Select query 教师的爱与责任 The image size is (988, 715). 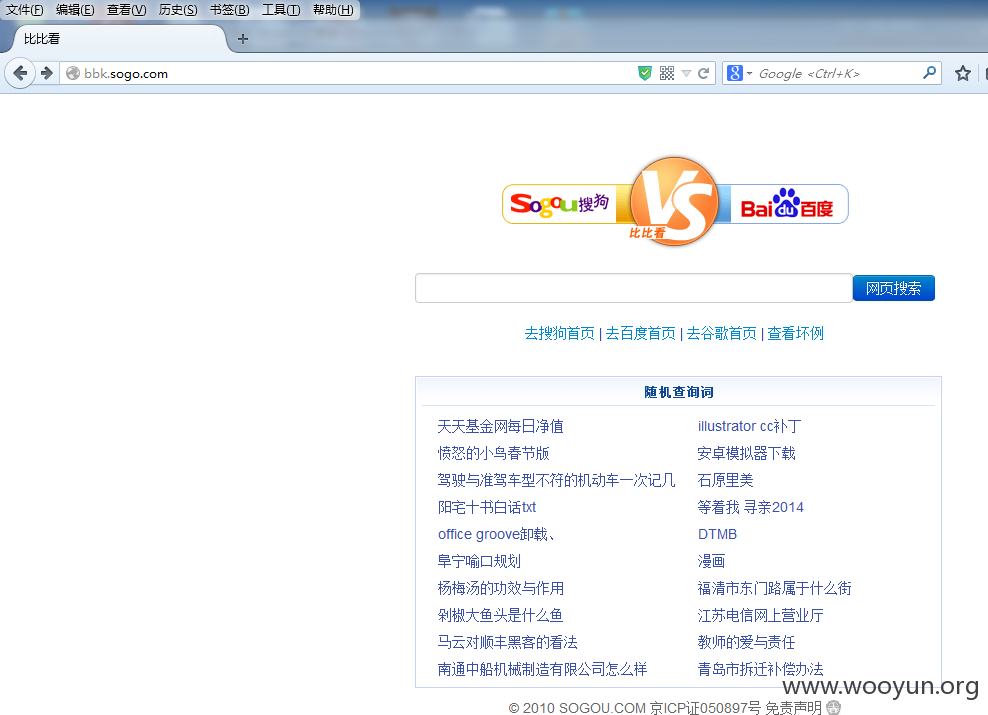(x=746, y=643)
